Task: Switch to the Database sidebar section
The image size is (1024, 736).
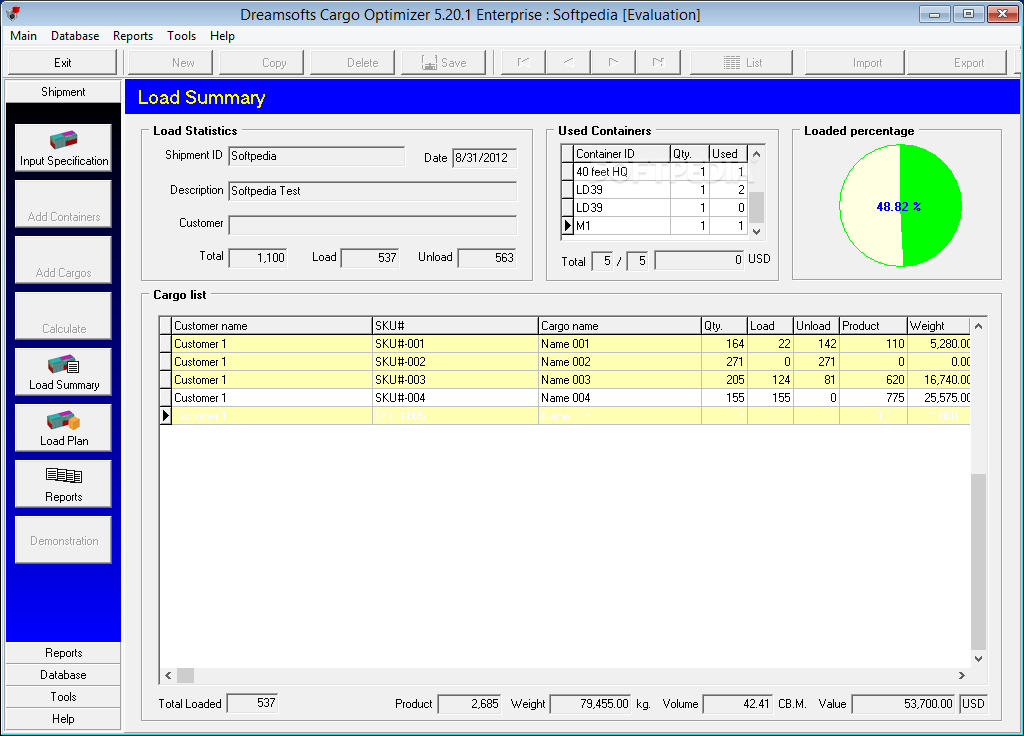Action: coord(63,675)
